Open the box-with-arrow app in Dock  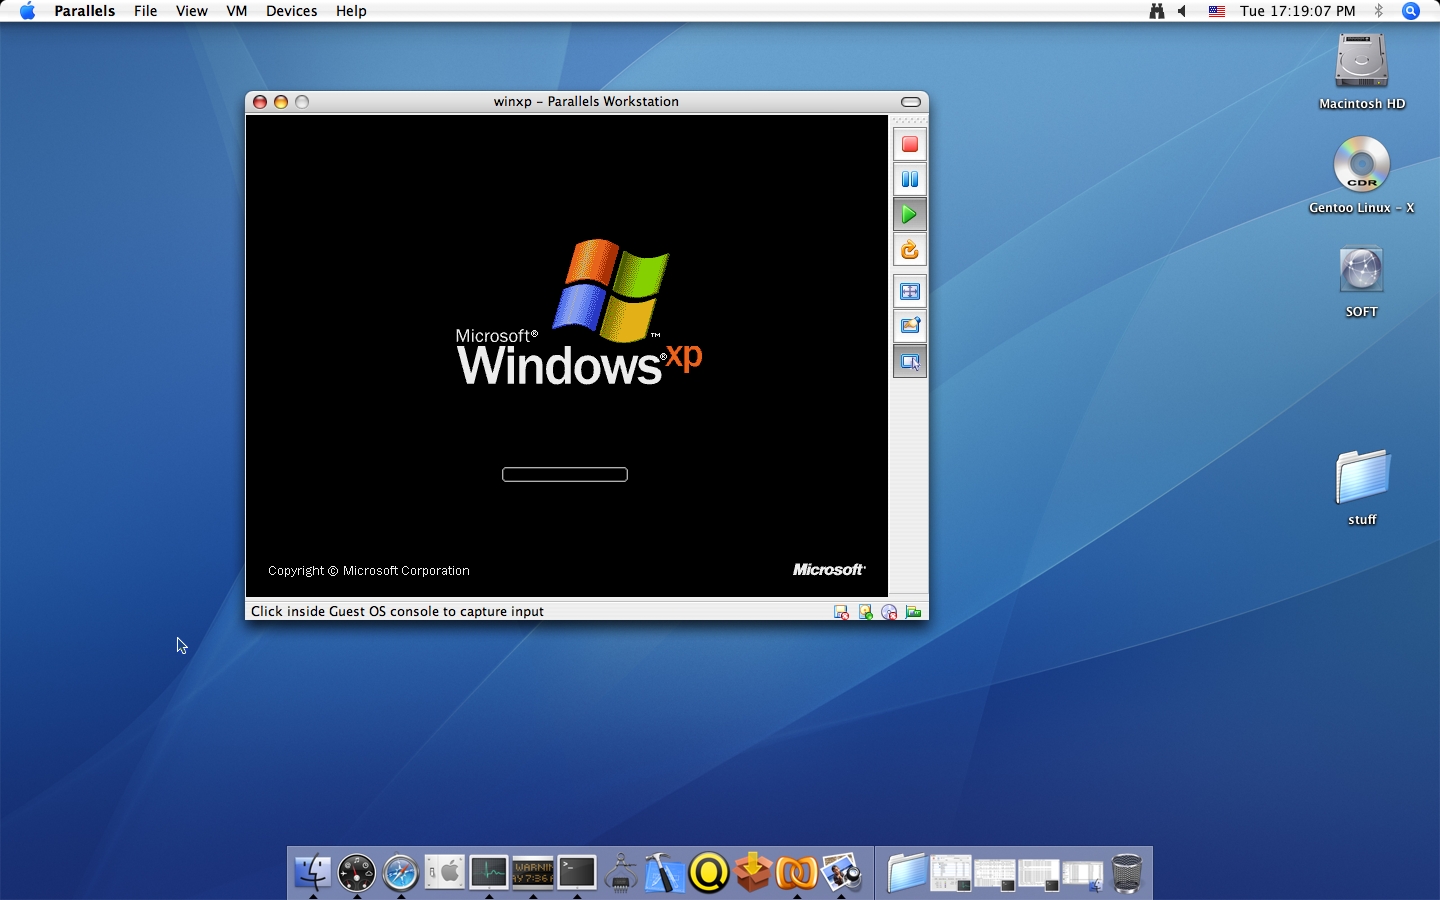click(x=753, y=873)
